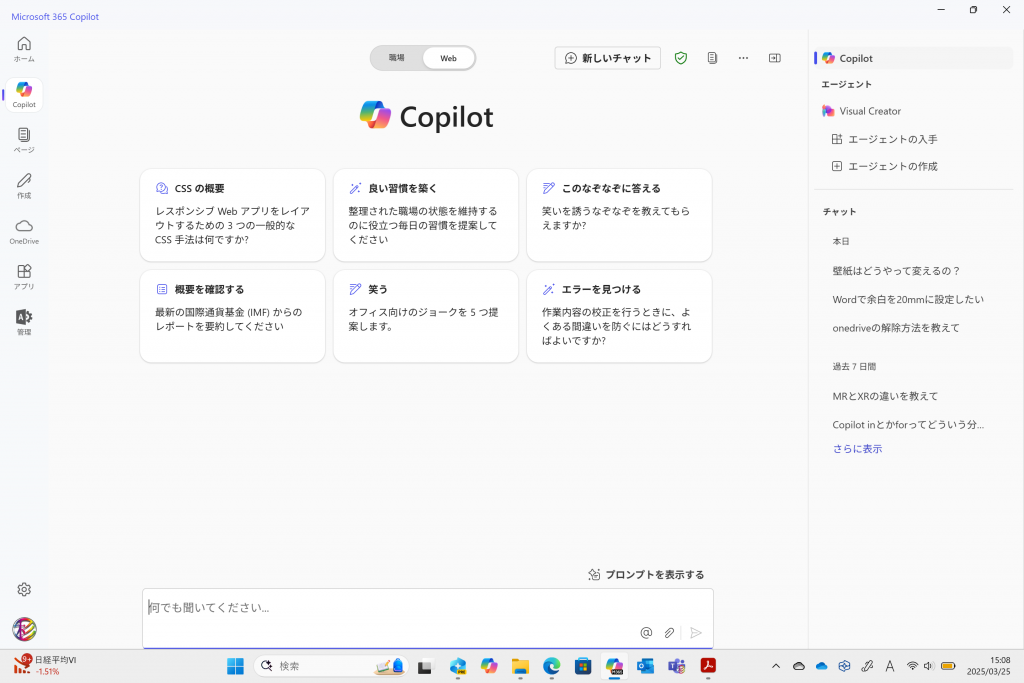Switch to the Web toggle
This screenshot has width=1024, height=683.
(x=449, y=58)
